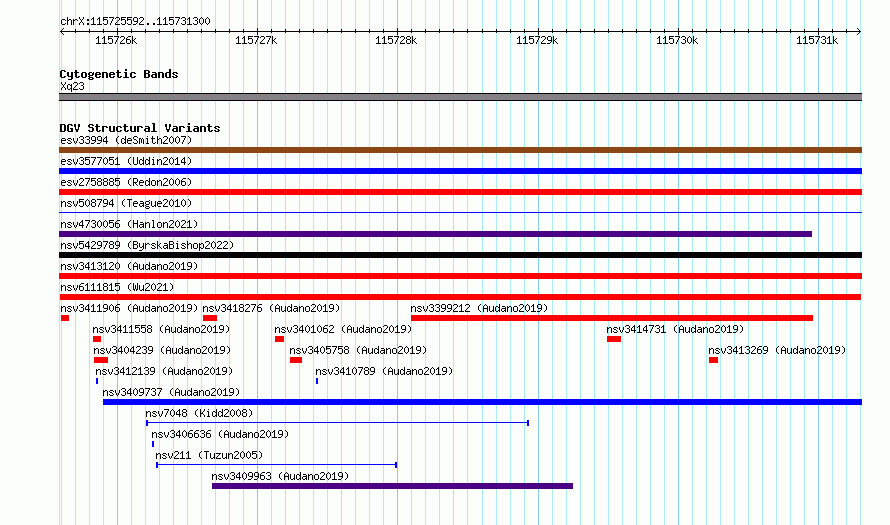Click the ruler's right end arrow
Screen dimensions: 890x525
point(859,32)
